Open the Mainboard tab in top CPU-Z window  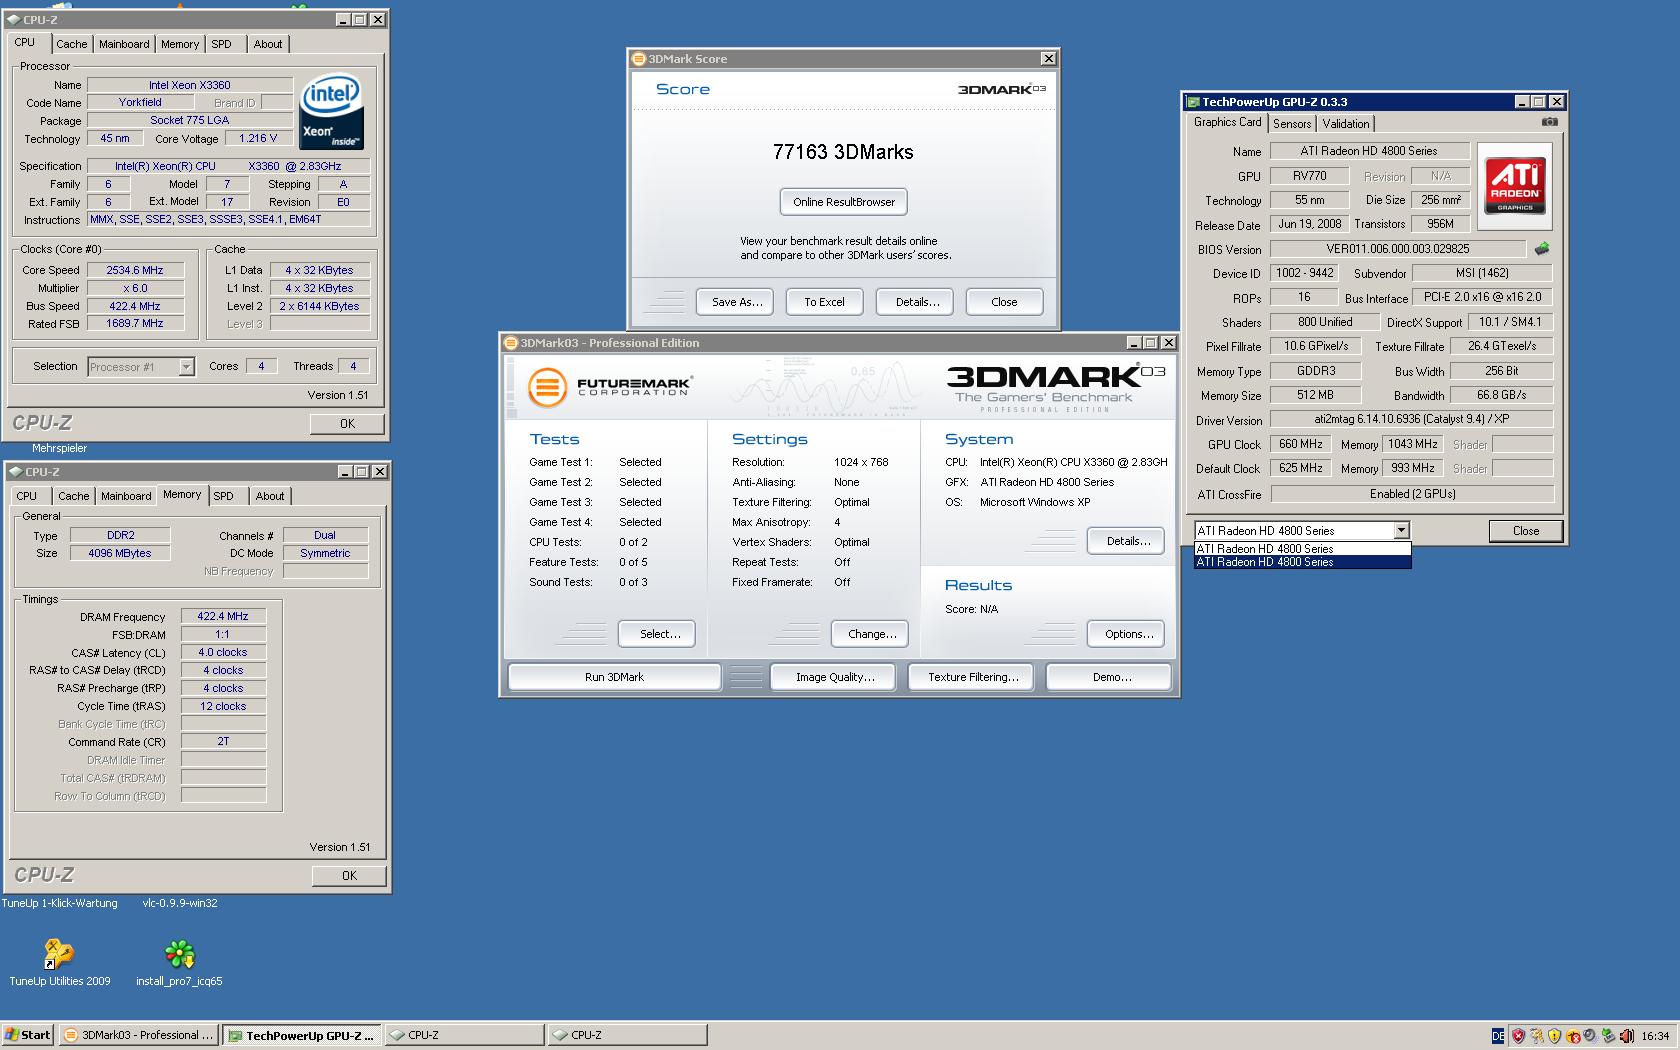[x=124, y=44]
